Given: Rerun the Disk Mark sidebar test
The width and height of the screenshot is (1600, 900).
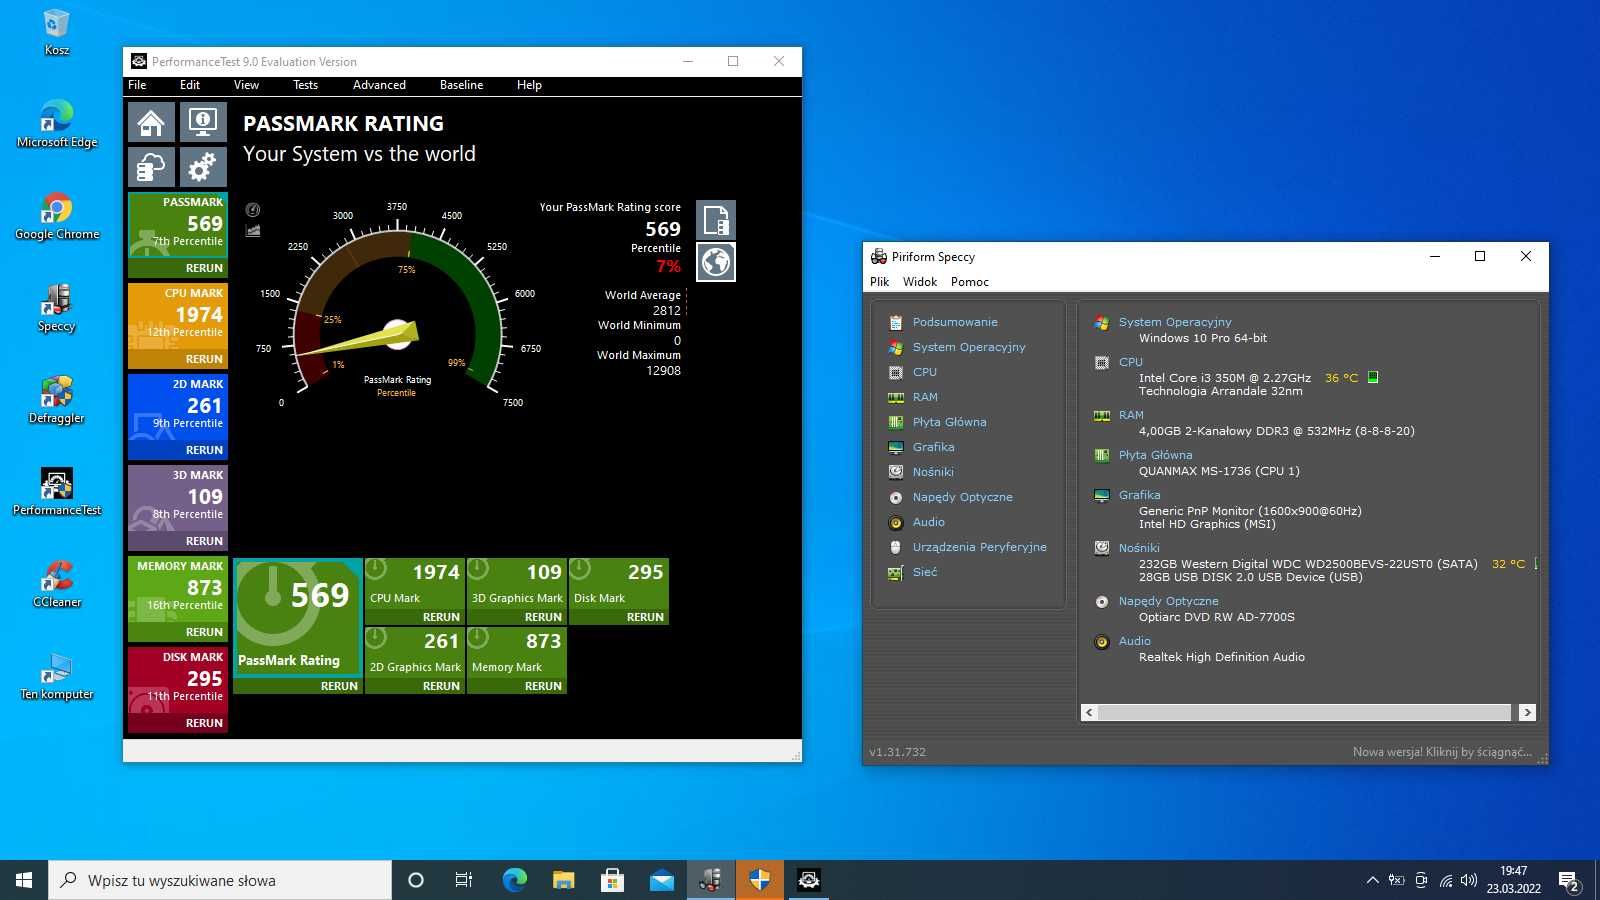Looking at the screenshot, I should pyautogui.click(x=204, y=723).
